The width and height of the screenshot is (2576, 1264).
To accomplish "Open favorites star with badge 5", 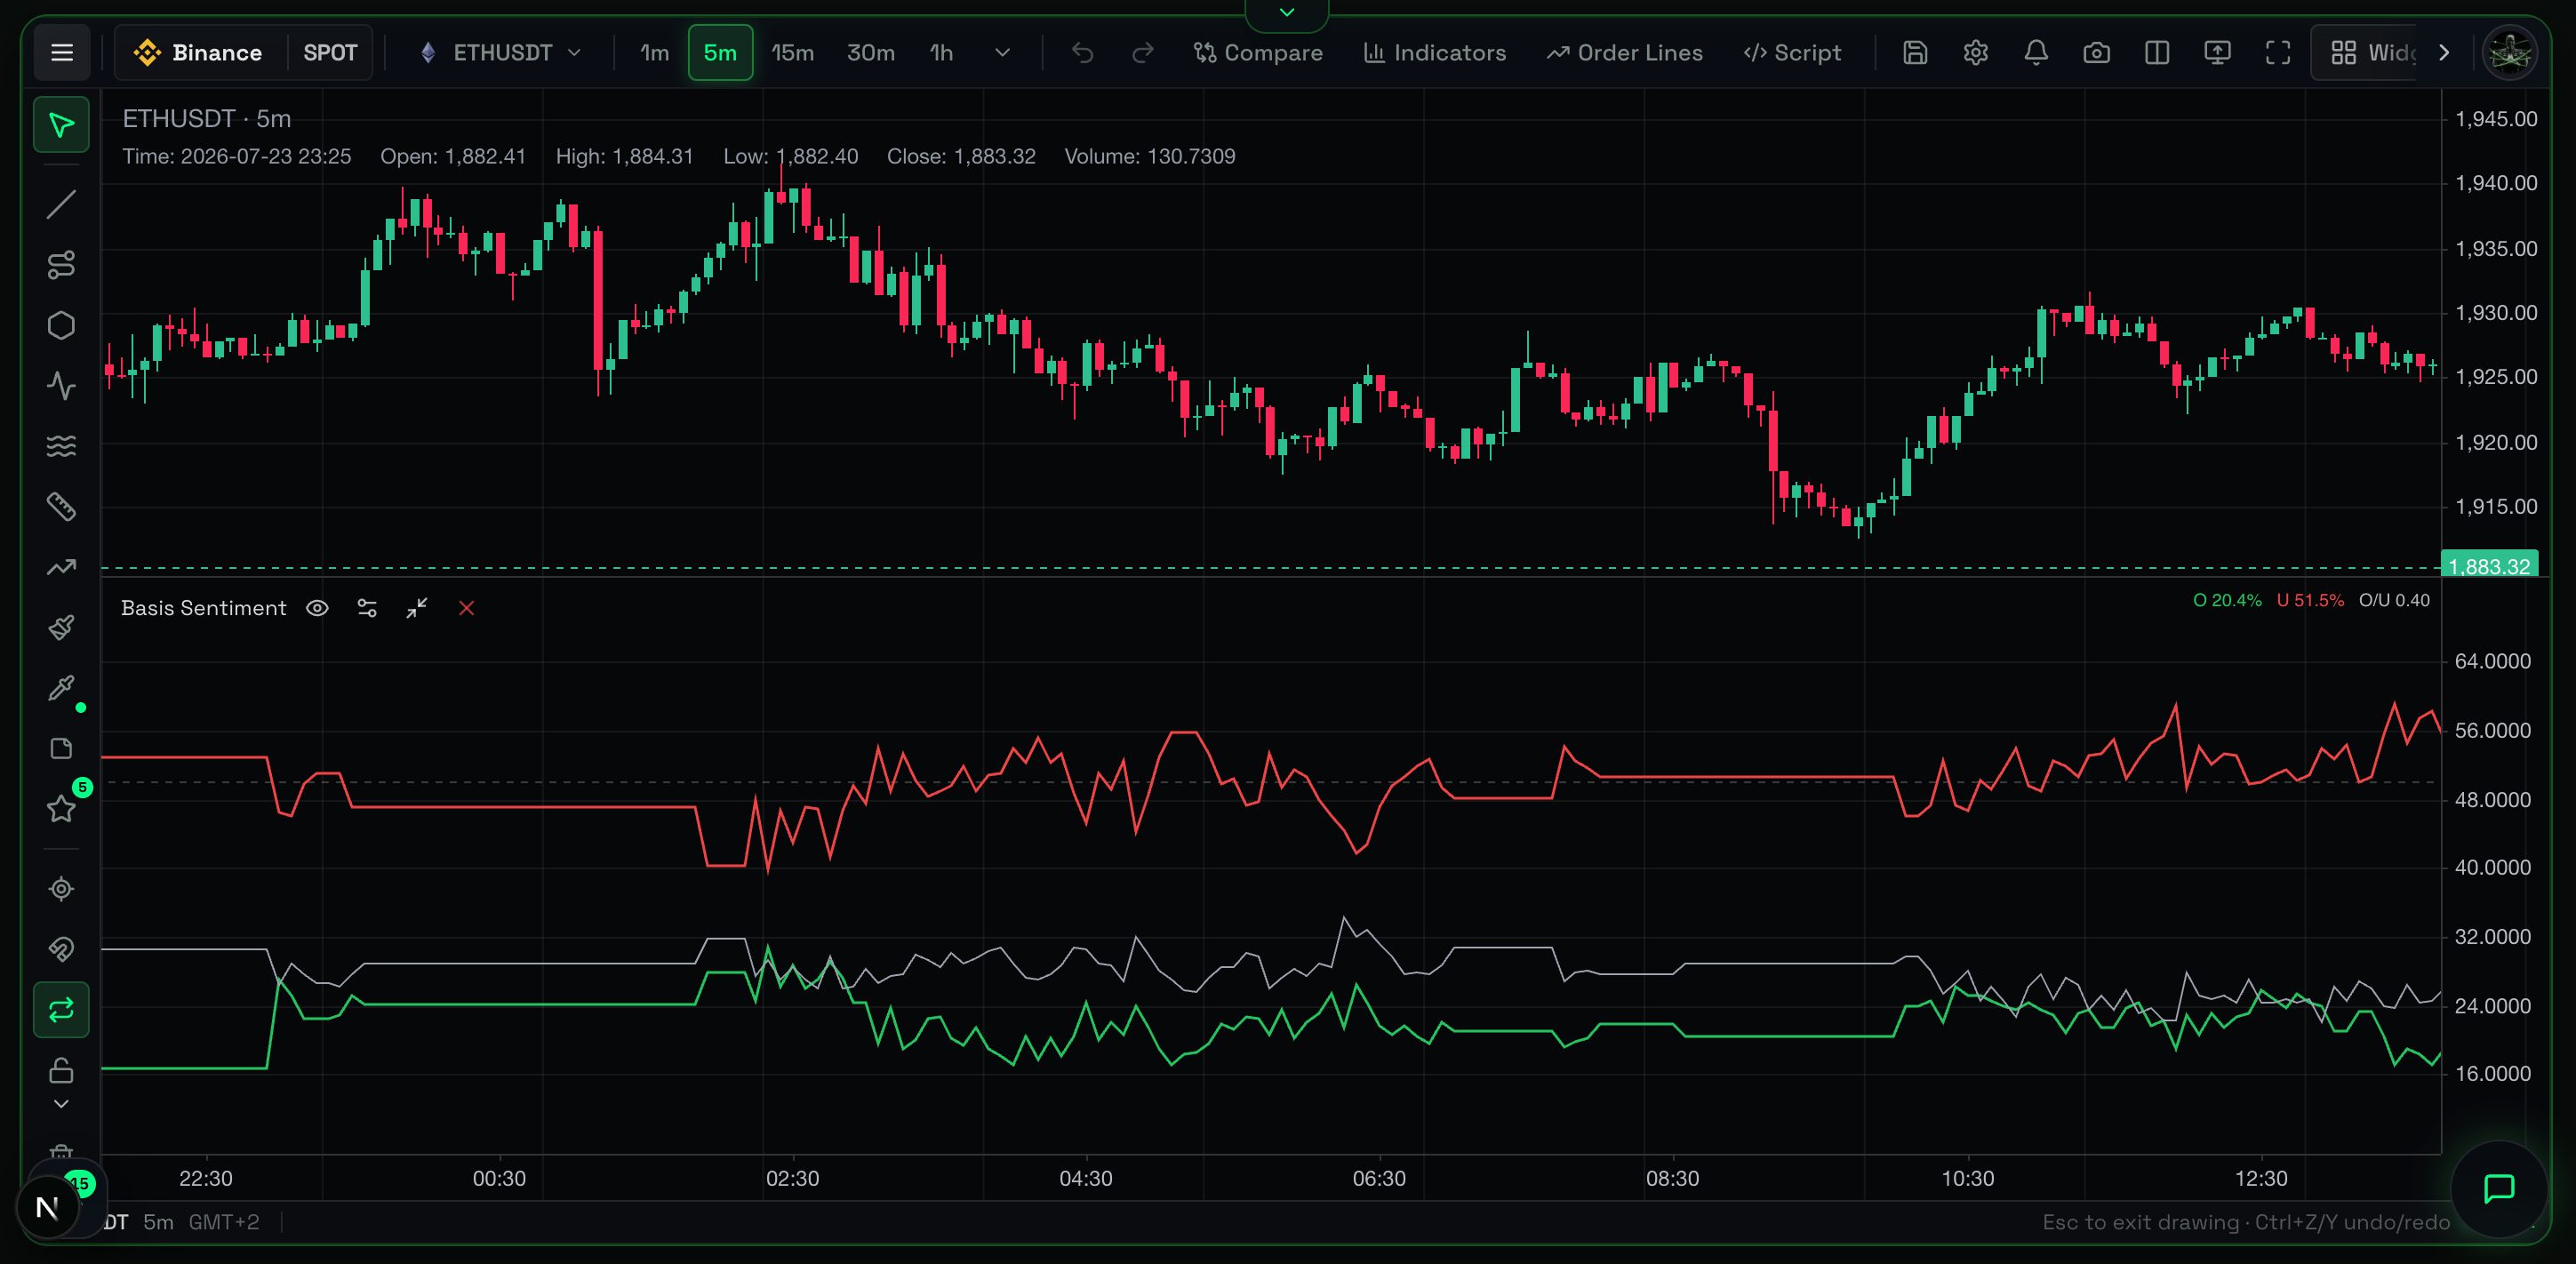I will [x=62, y=809].
